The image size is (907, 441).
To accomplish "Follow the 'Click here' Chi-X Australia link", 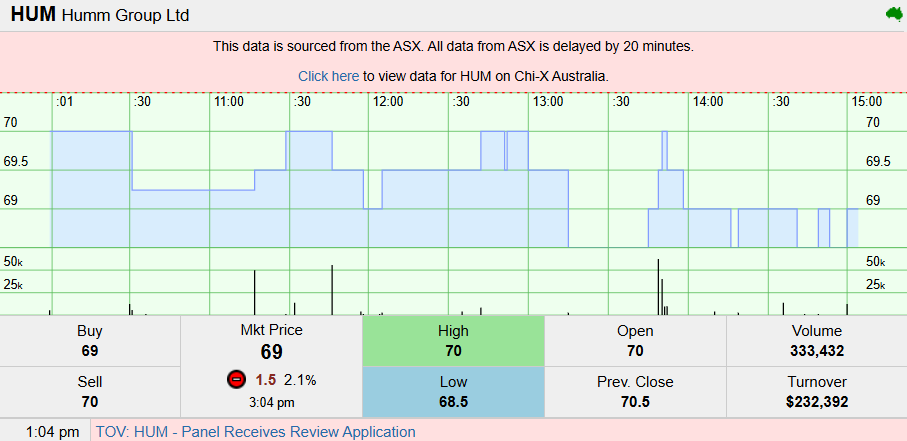I will 328,76.
